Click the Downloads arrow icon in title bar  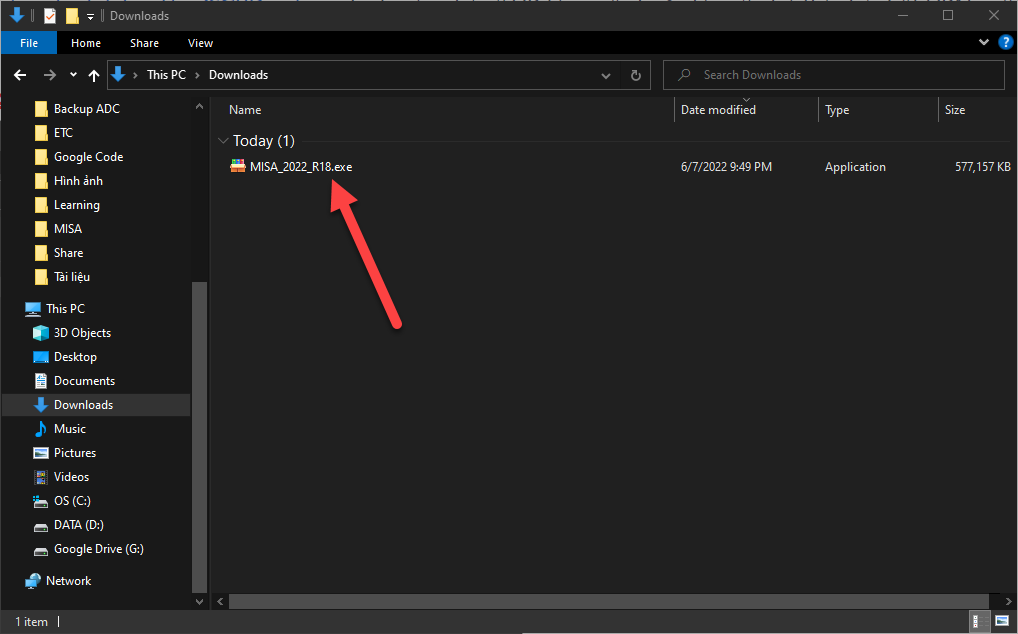click(x=18, y=16)
